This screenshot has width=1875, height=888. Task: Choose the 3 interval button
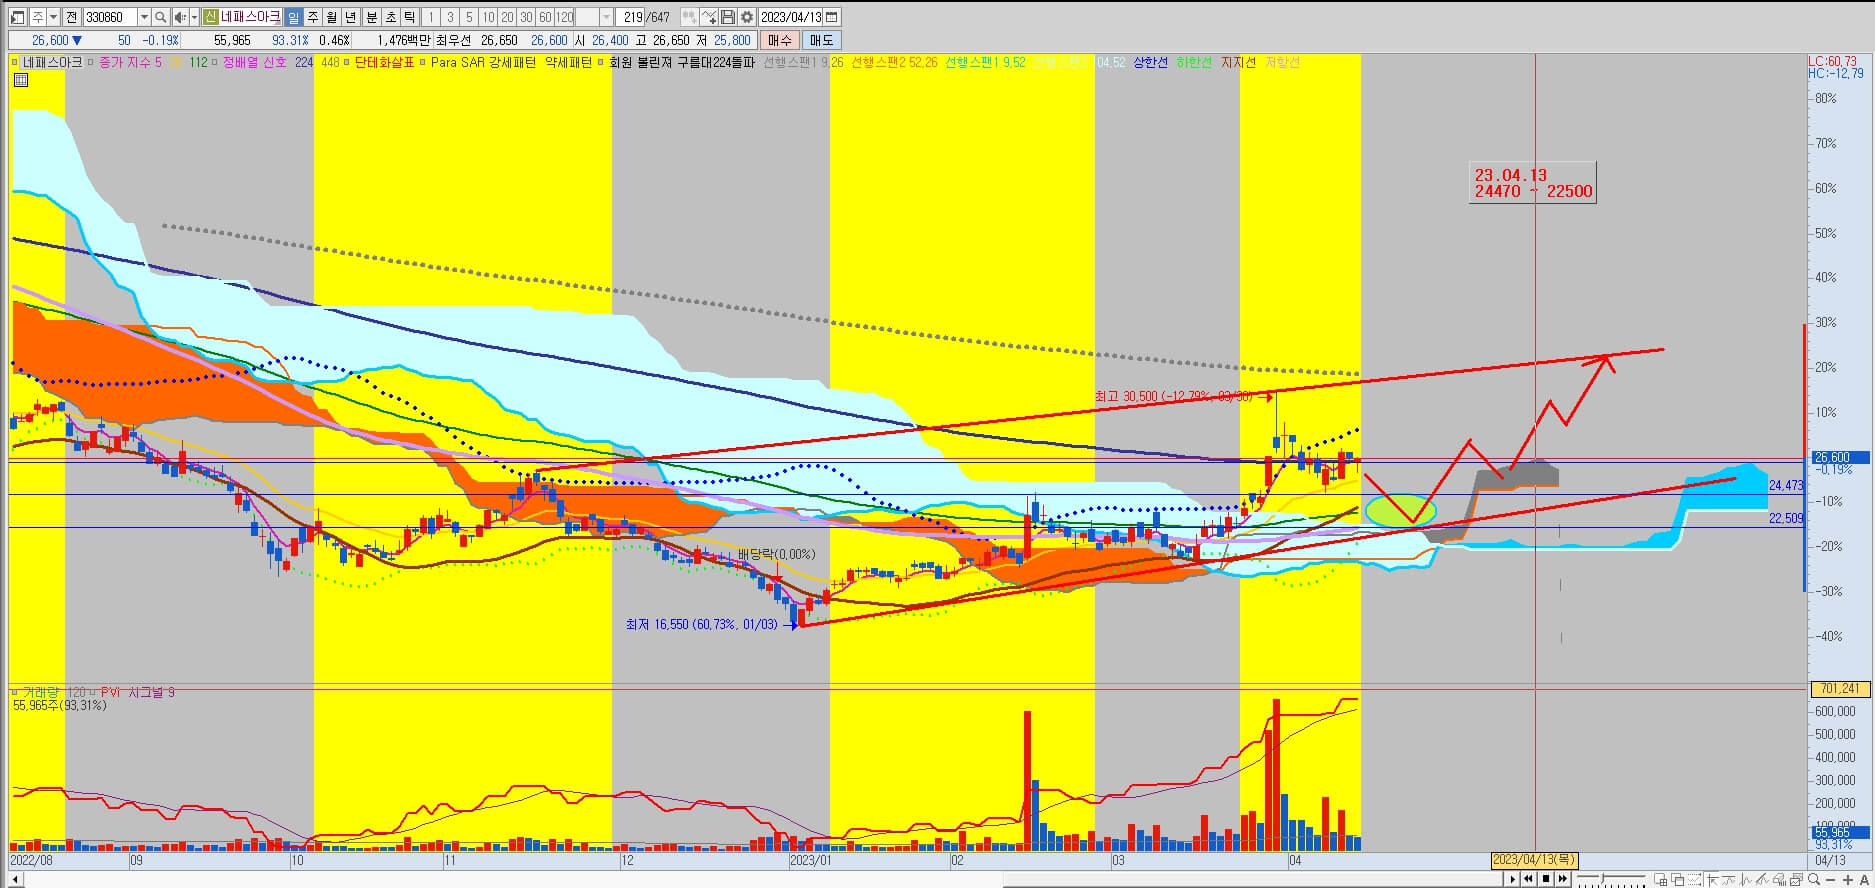pyautogui.click(x=450, y=17)
